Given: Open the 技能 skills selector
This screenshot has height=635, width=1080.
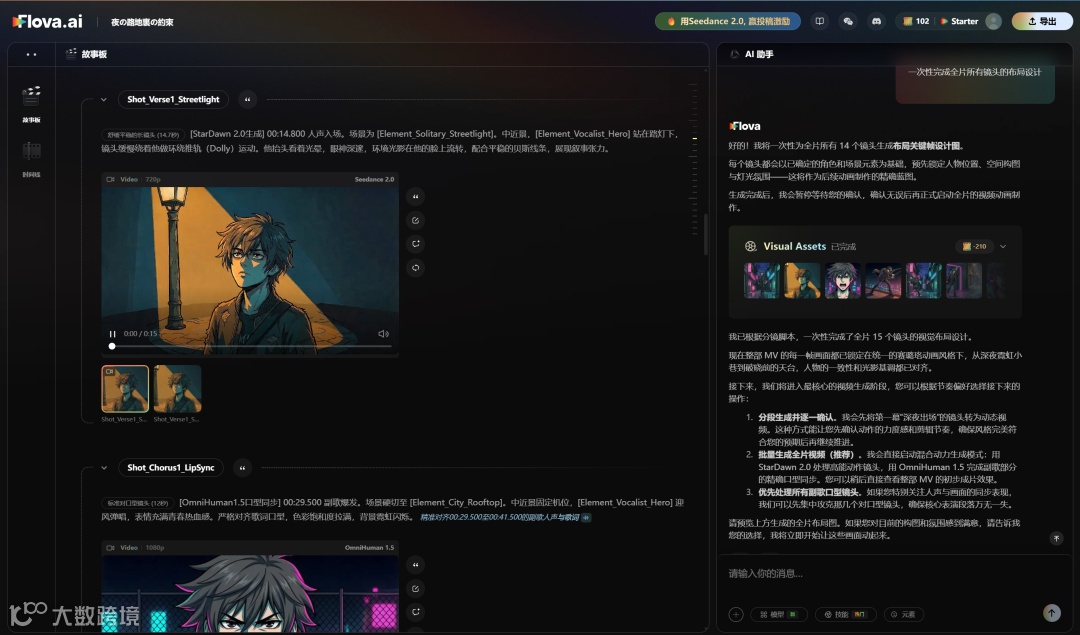Looking at the screenshot, I should (844, 614).
